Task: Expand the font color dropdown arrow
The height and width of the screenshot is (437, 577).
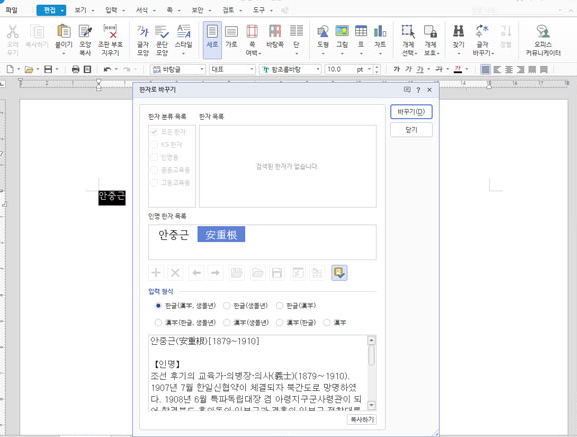Action: [467, 69]
